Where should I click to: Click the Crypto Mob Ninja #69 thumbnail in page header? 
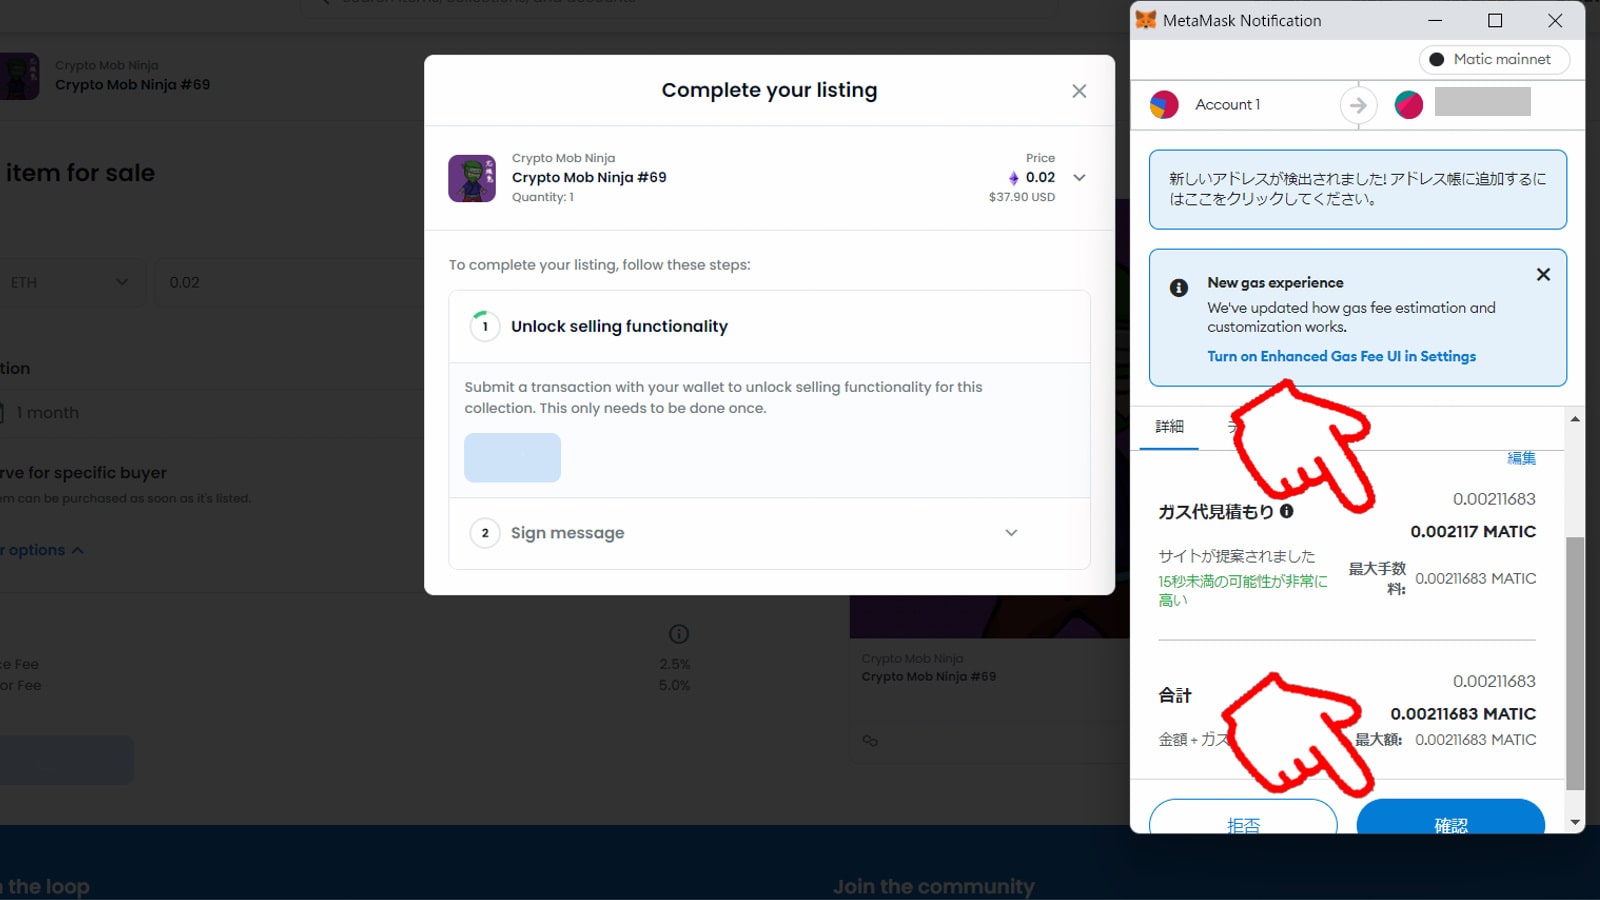(x=20, y=76)
